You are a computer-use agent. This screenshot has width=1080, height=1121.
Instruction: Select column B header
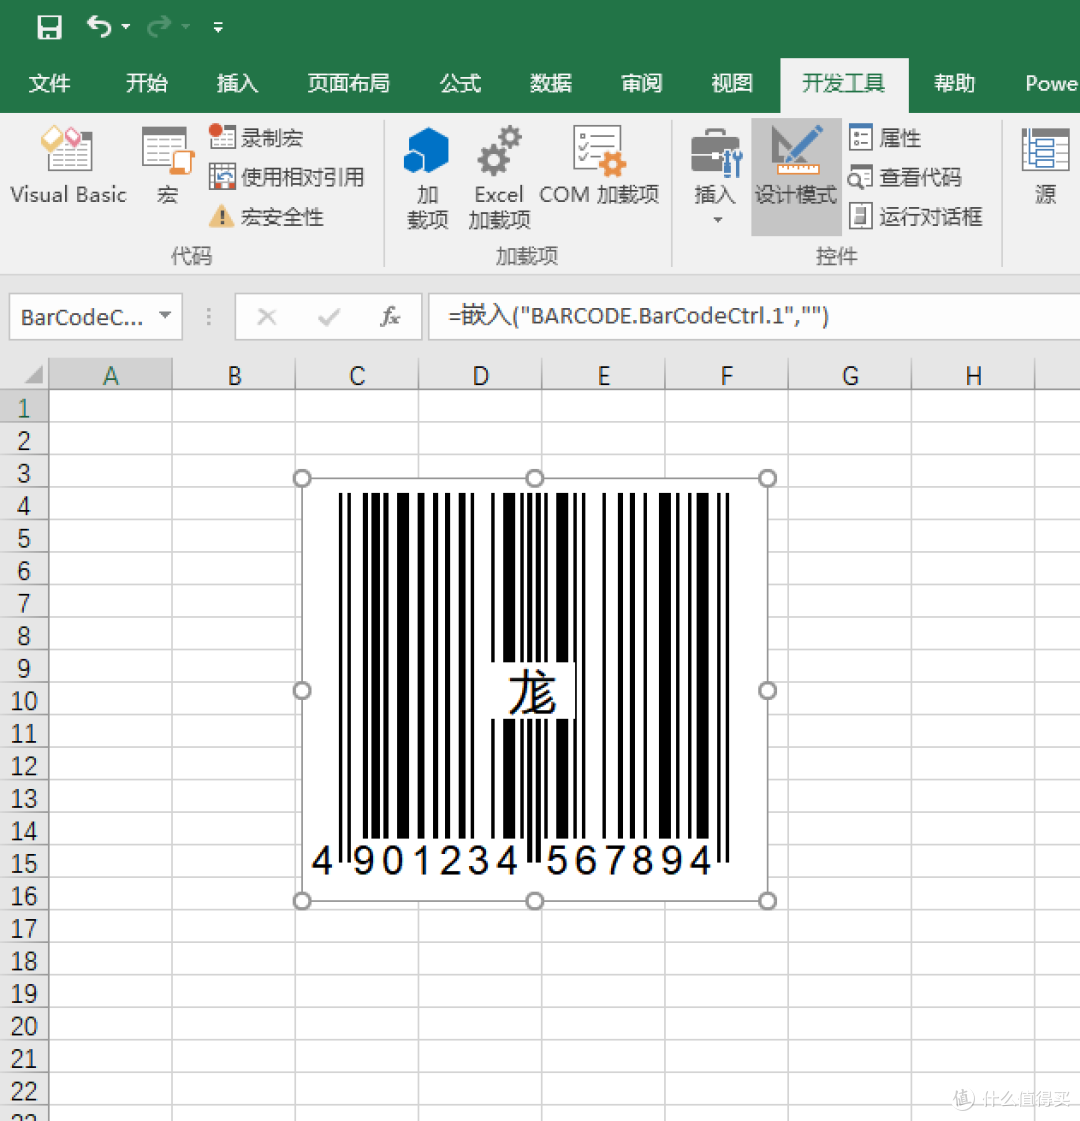pyautogui.click(x=234, y=374)
